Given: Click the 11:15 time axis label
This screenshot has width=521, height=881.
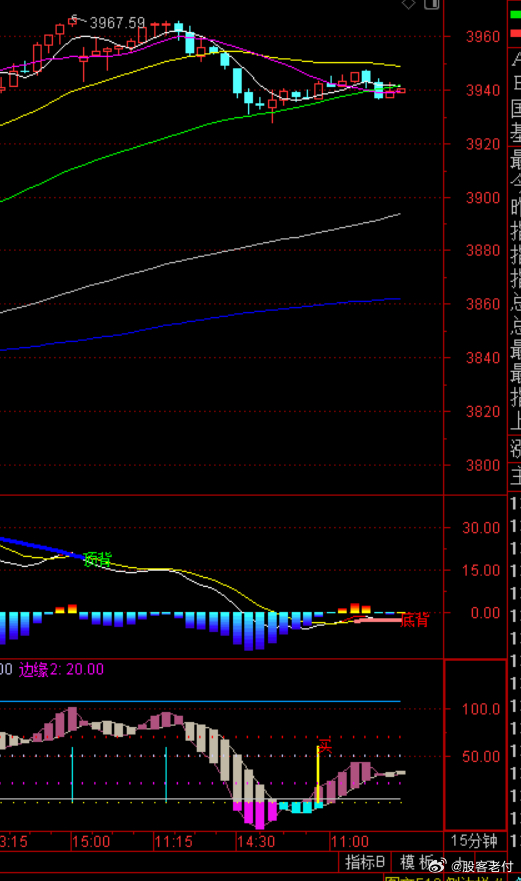Looking at the screenshot, I should (174, 842).
